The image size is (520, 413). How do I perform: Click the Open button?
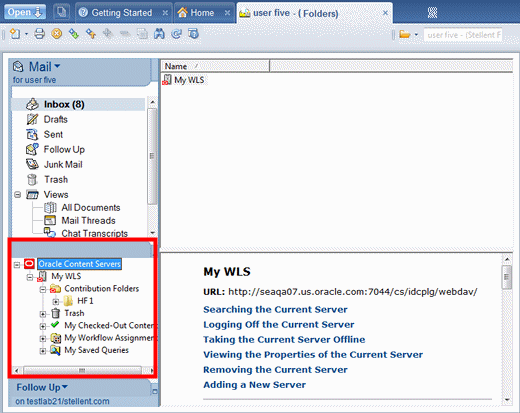[x=25, y=12]
